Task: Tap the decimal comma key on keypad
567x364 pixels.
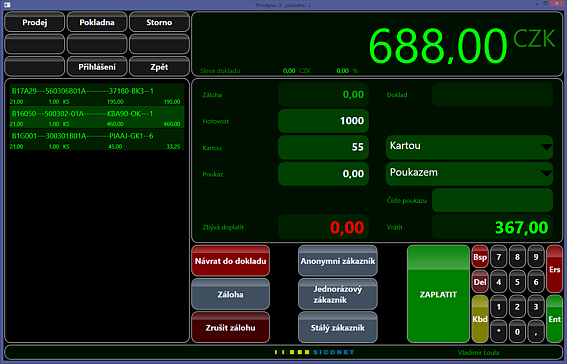Action: coord(536,331)
